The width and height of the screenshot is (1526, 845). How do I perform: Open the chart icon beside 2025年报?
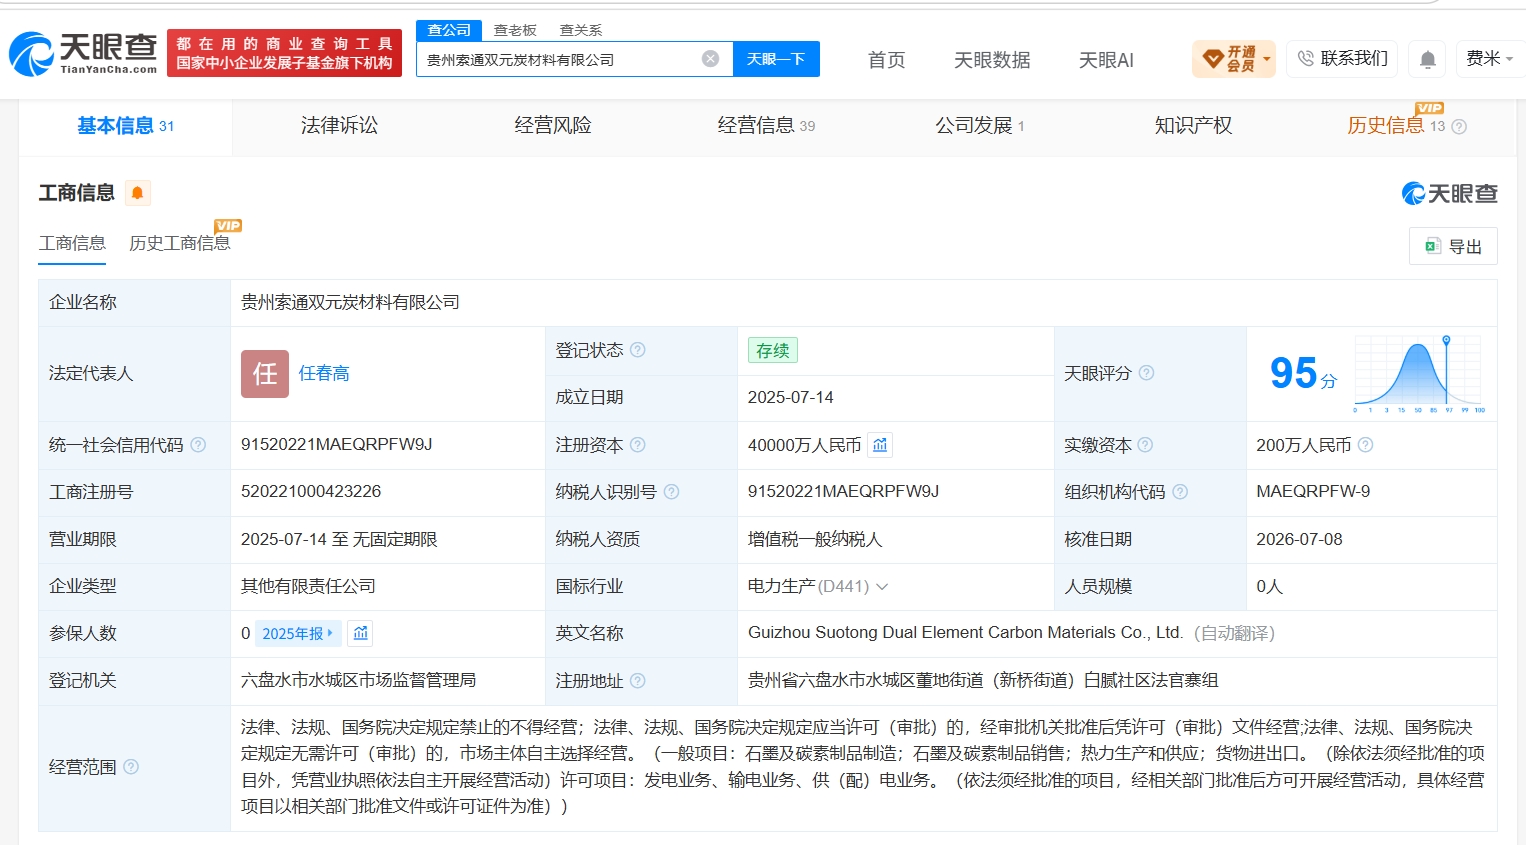click(361, 633)
